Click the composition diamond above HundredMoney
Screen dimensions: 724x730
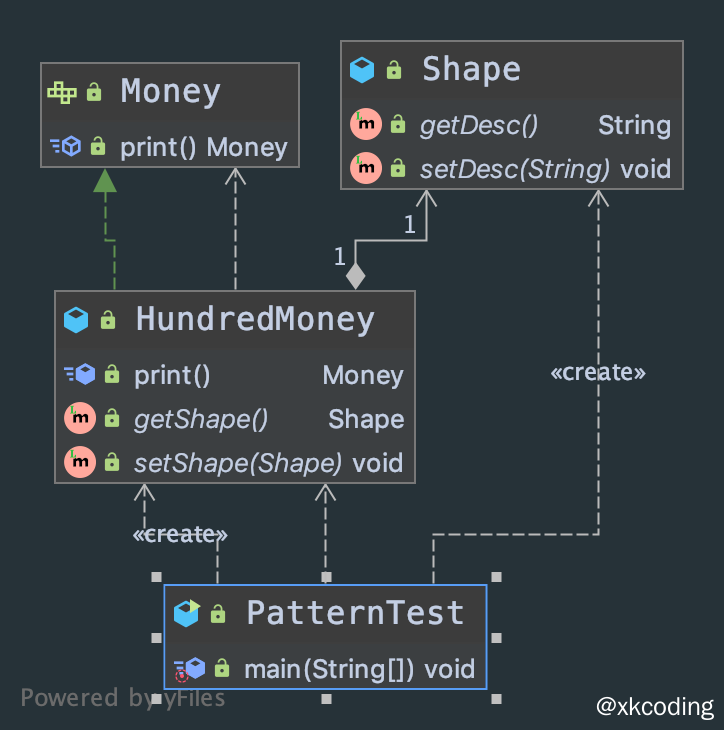(355, 274)
